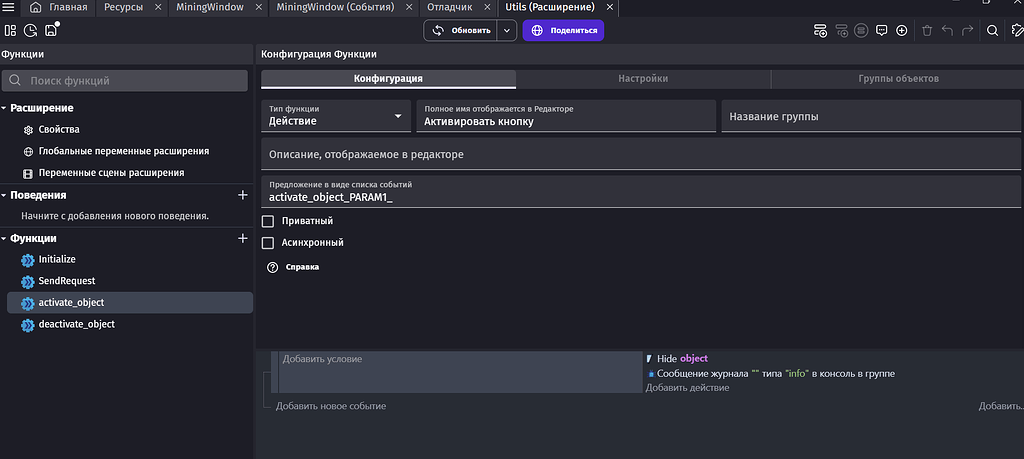Click Добавить условие
Screen dimensions: 1024x459
(322, 359)
